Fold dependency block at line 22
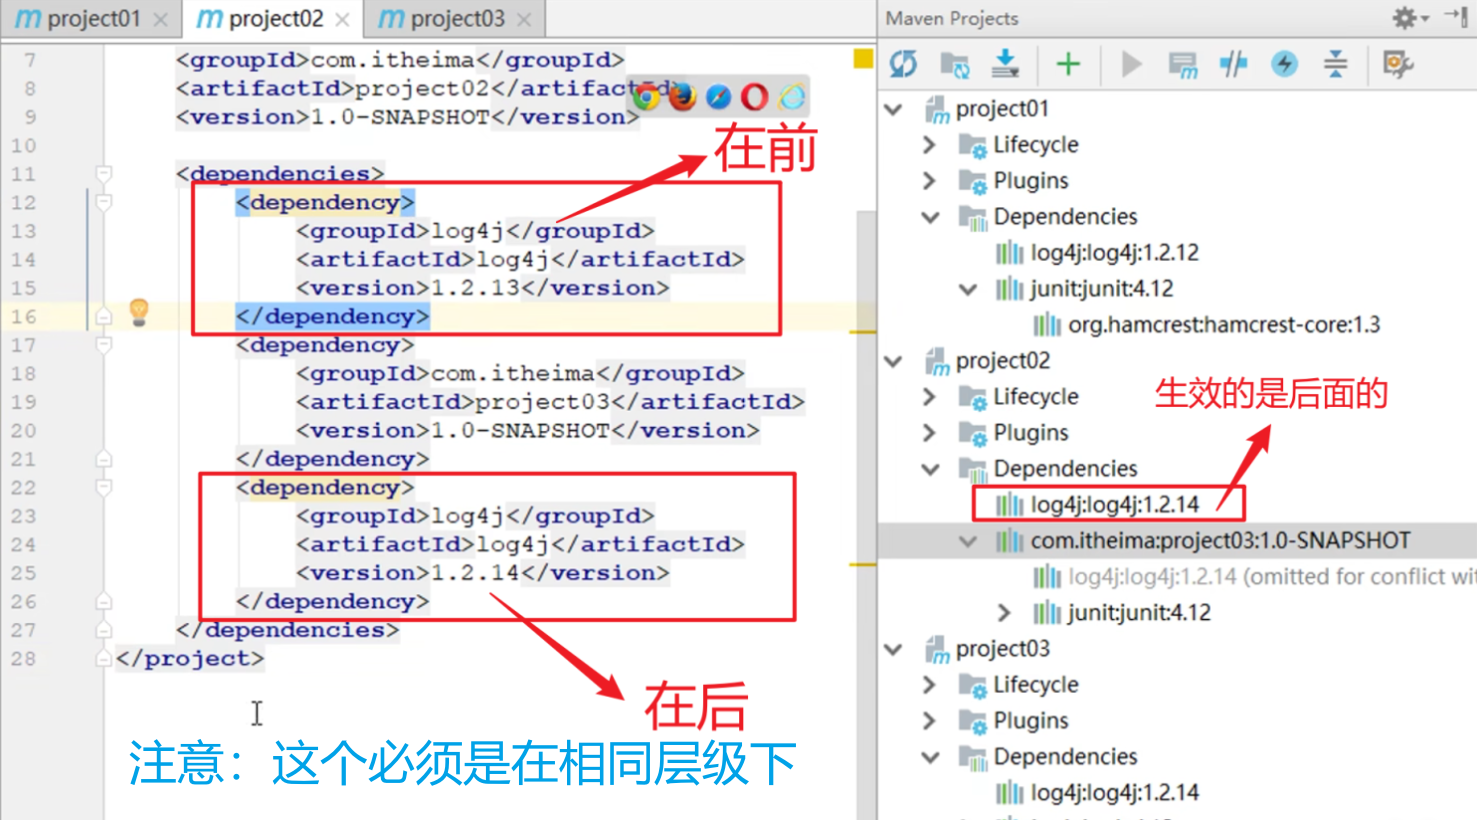This screenshot has width=1477, height=820. tap(104, 487)
